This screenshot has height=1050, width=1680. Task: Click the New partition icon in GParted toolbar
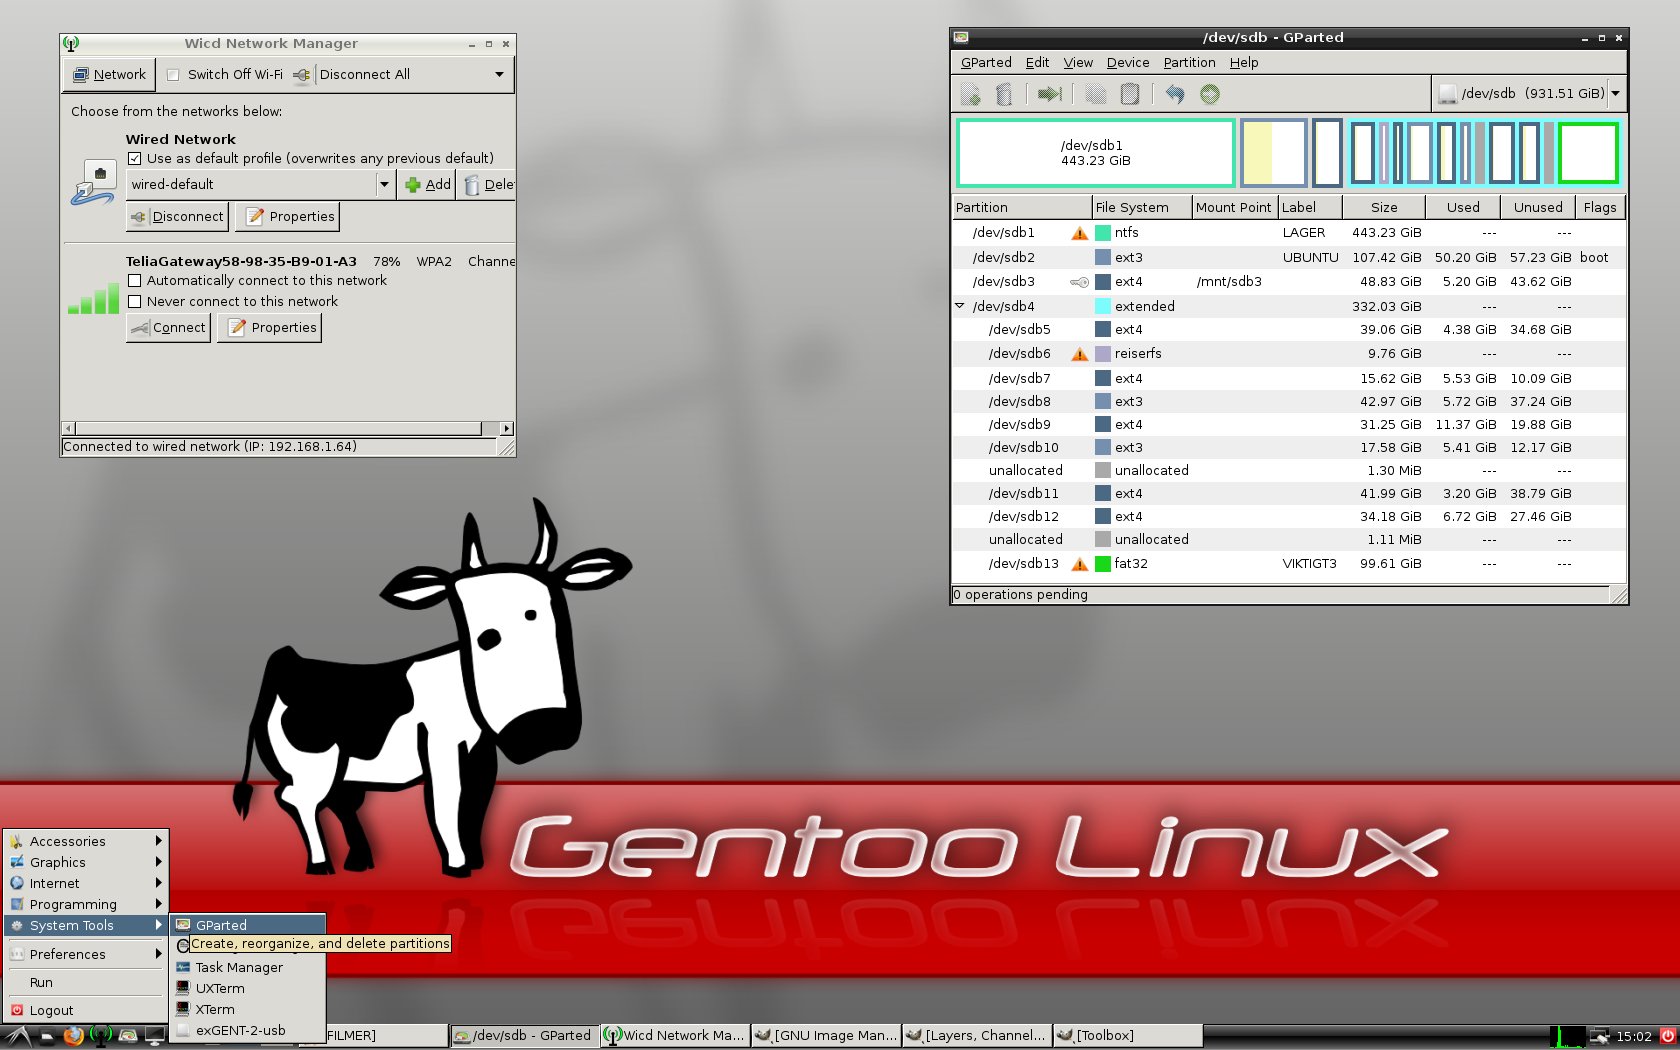970,94
